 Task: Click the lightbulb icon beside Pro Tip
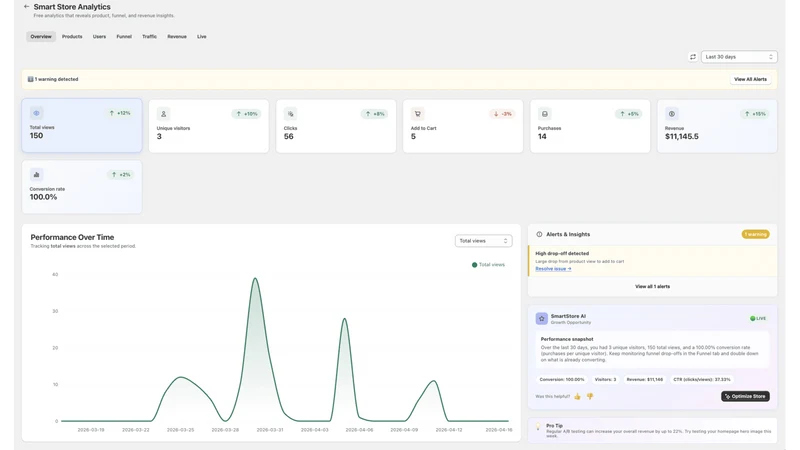538,427
